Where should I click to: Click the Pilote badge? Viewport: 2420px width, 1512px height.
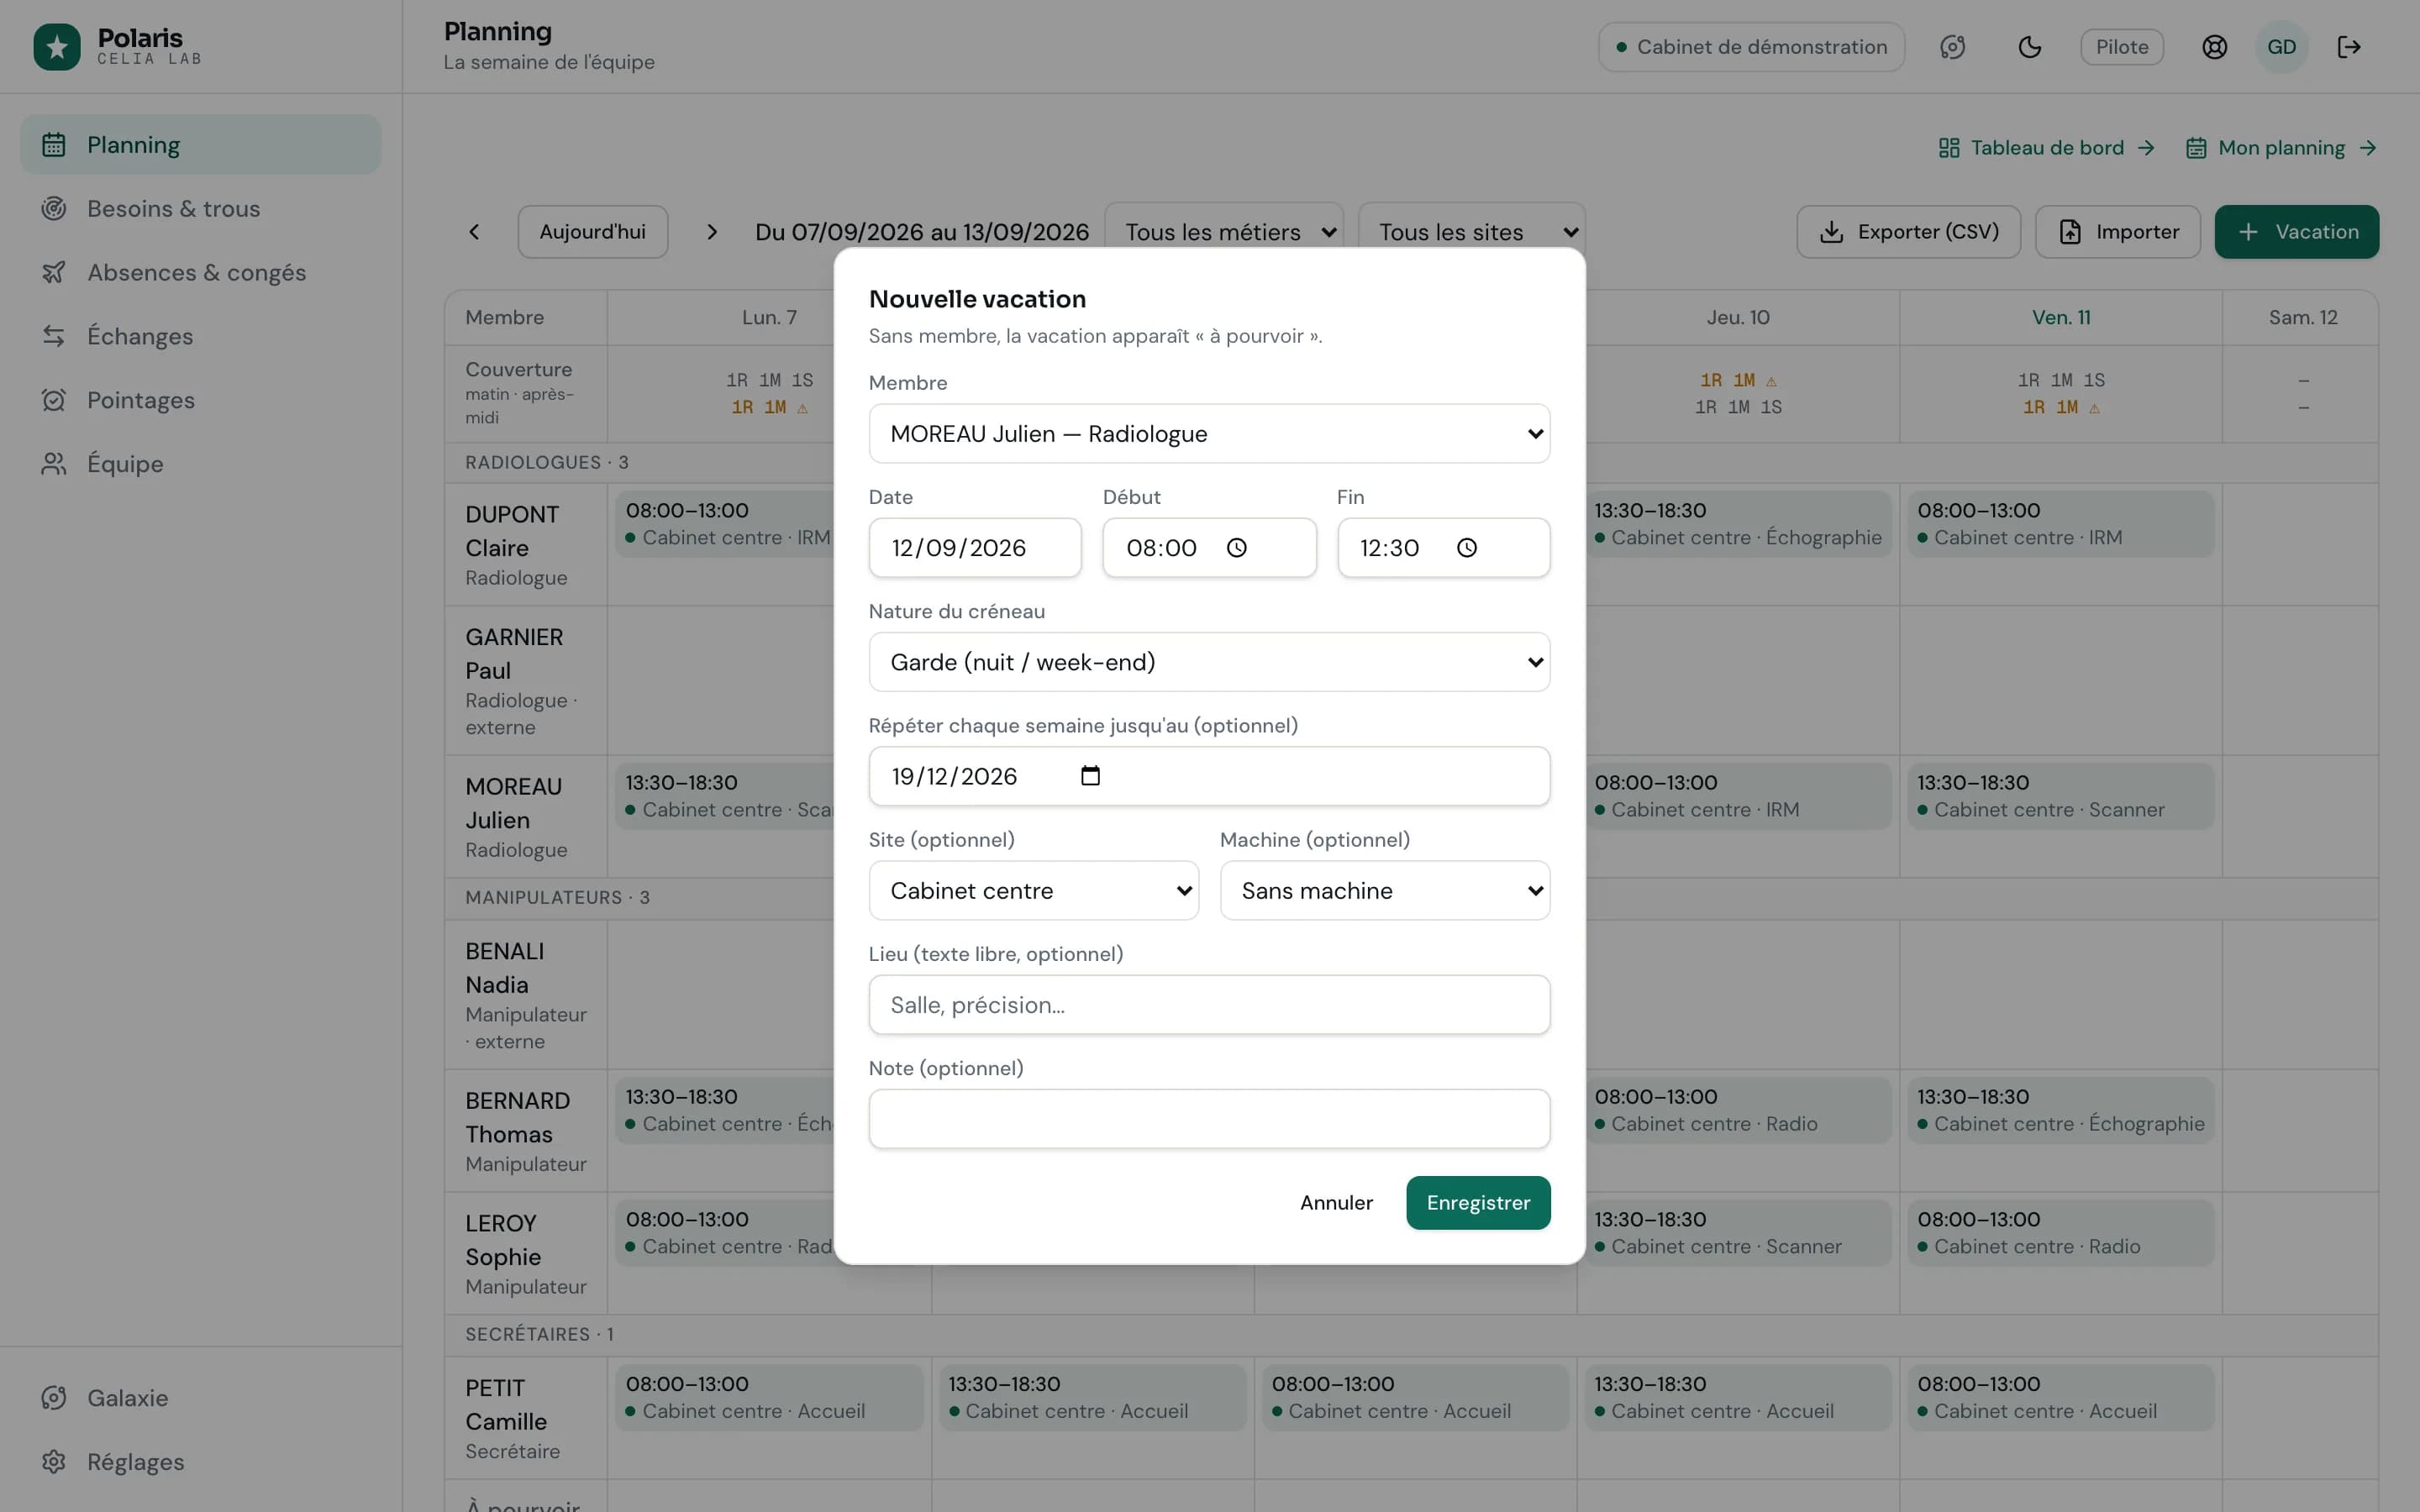pos(2122,47)
